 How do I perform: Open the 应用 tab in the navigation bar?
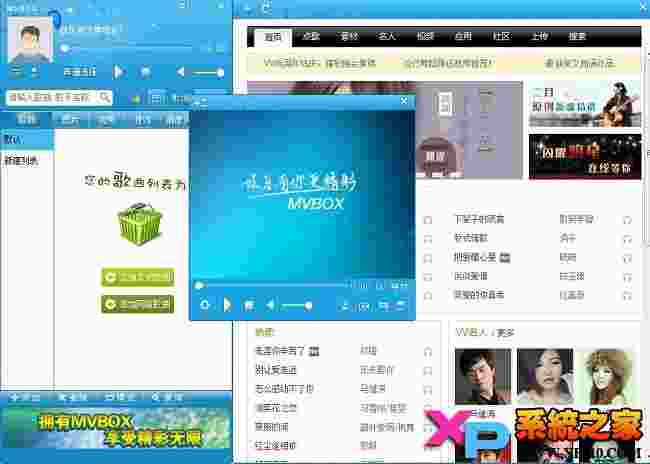(x=463, y=36)
